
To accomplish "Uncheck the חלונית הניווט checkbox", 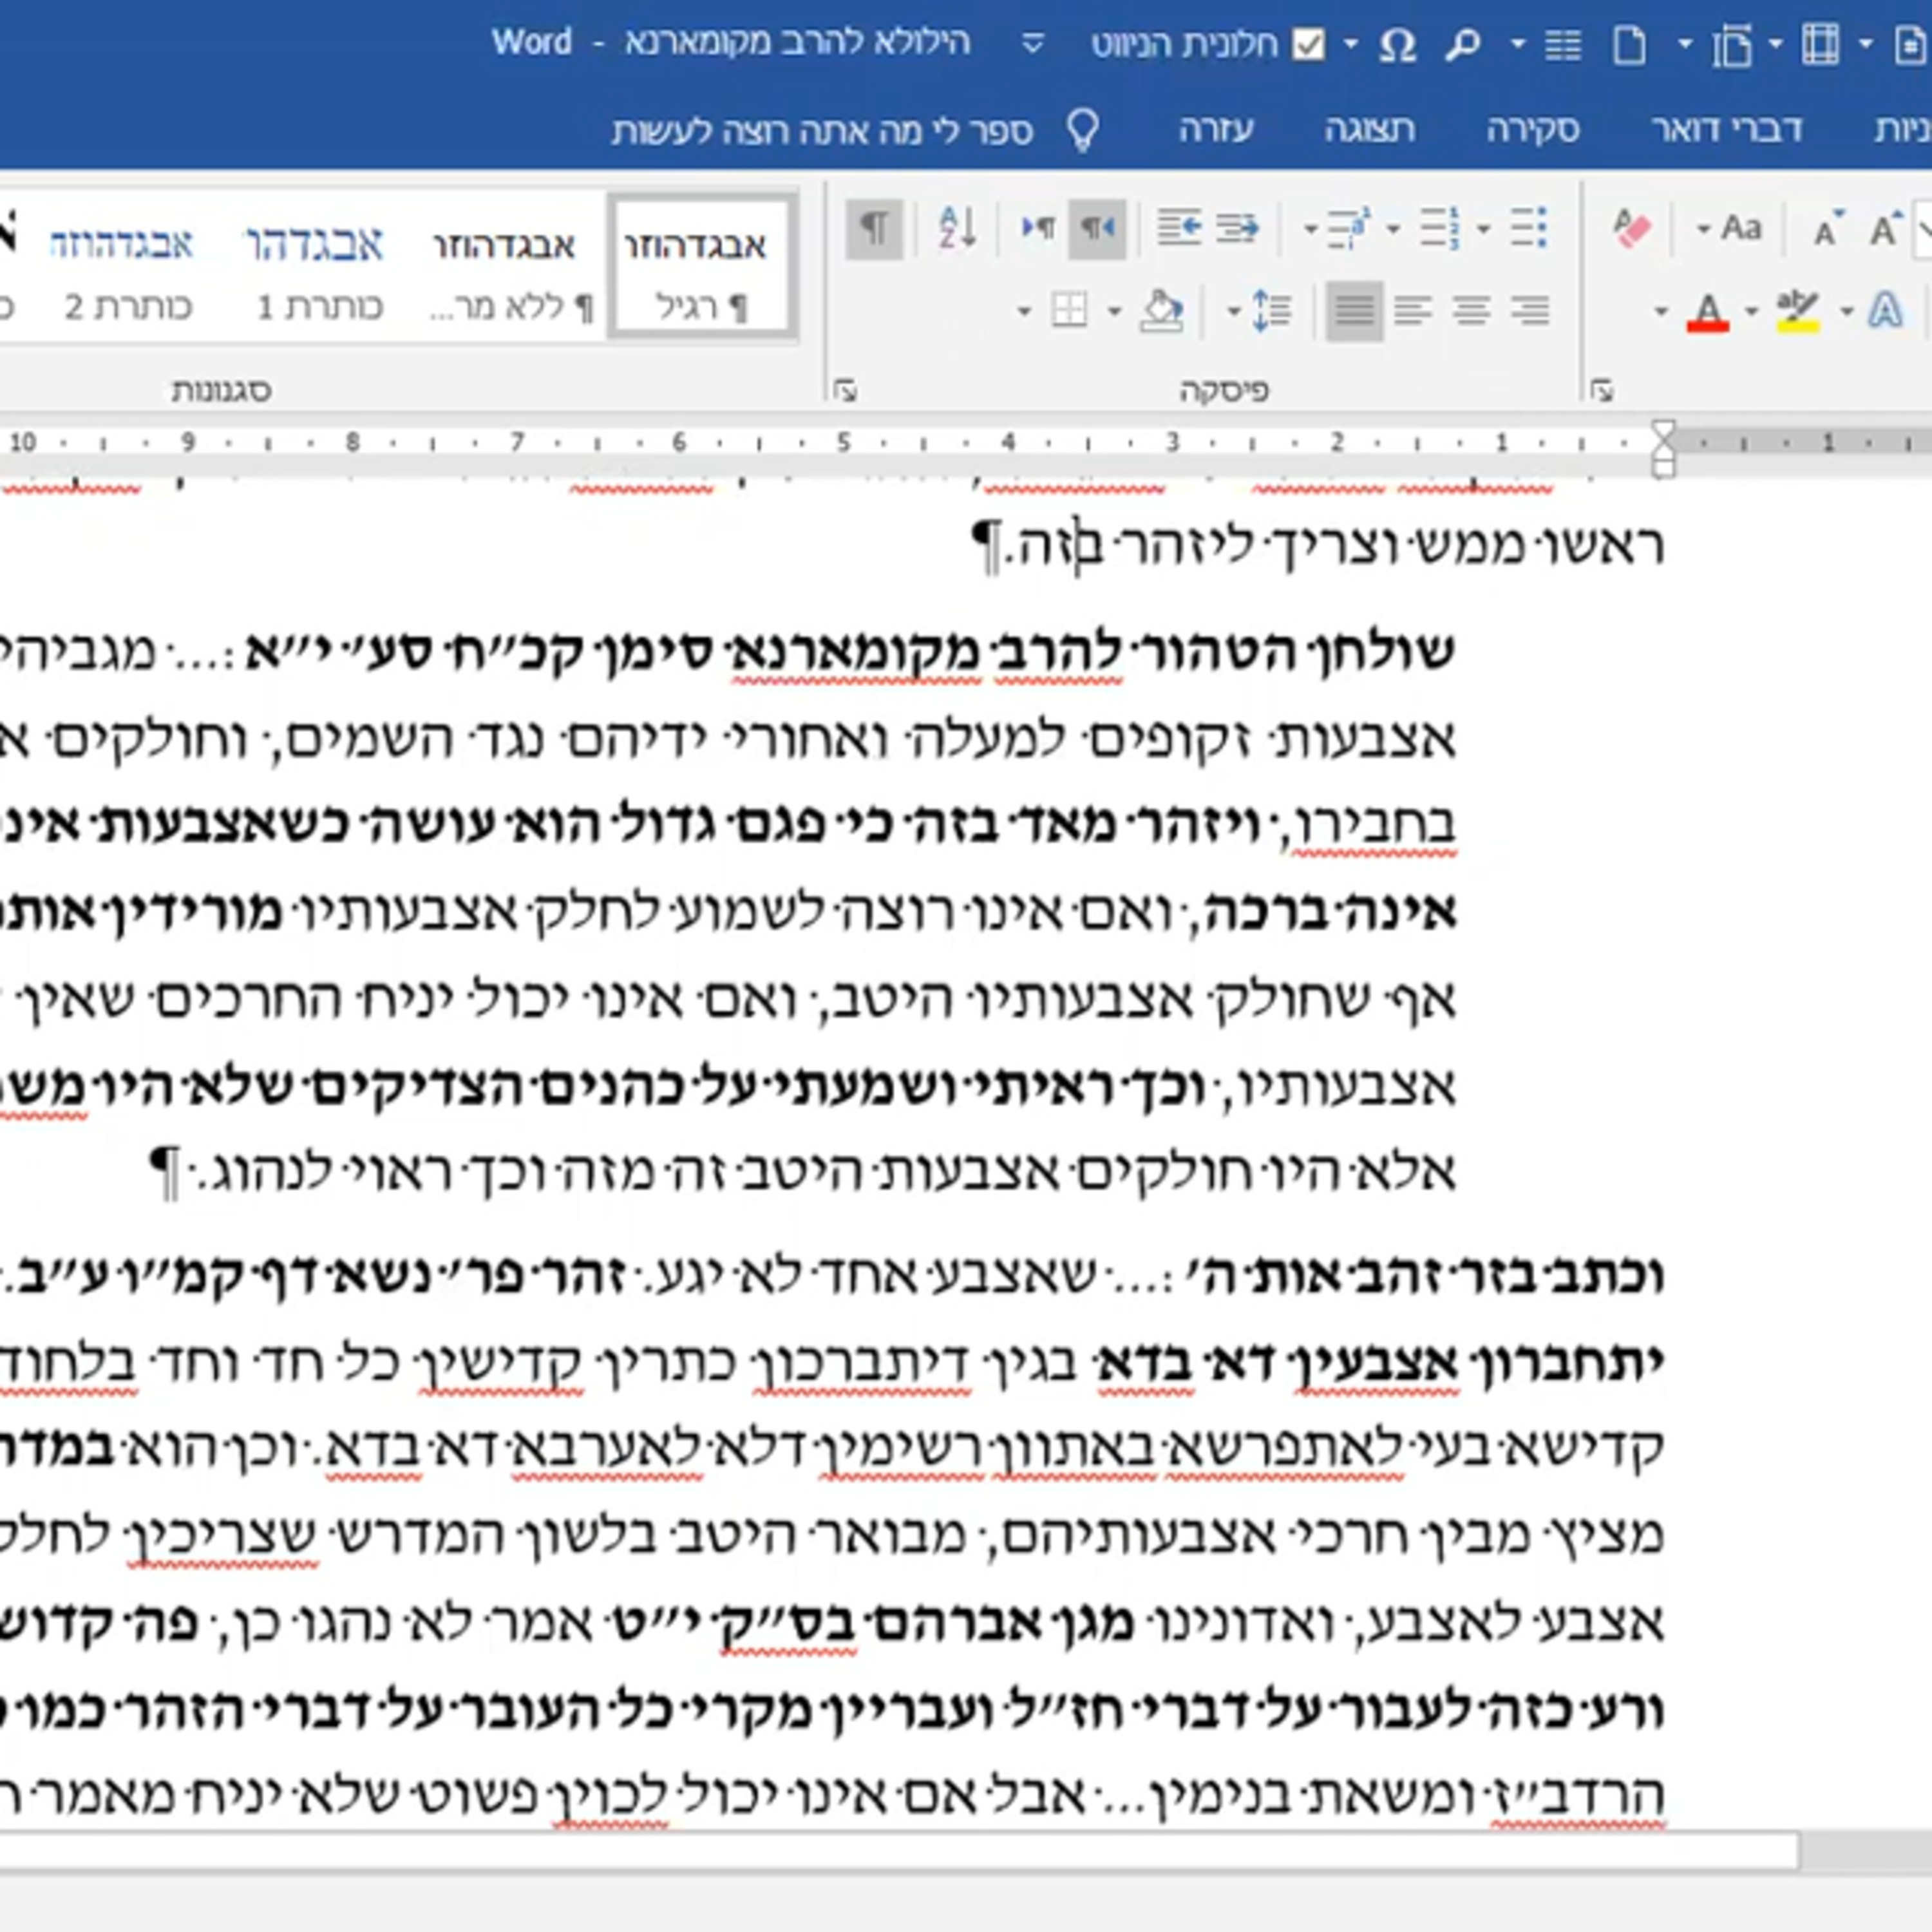I will 1308,44.
